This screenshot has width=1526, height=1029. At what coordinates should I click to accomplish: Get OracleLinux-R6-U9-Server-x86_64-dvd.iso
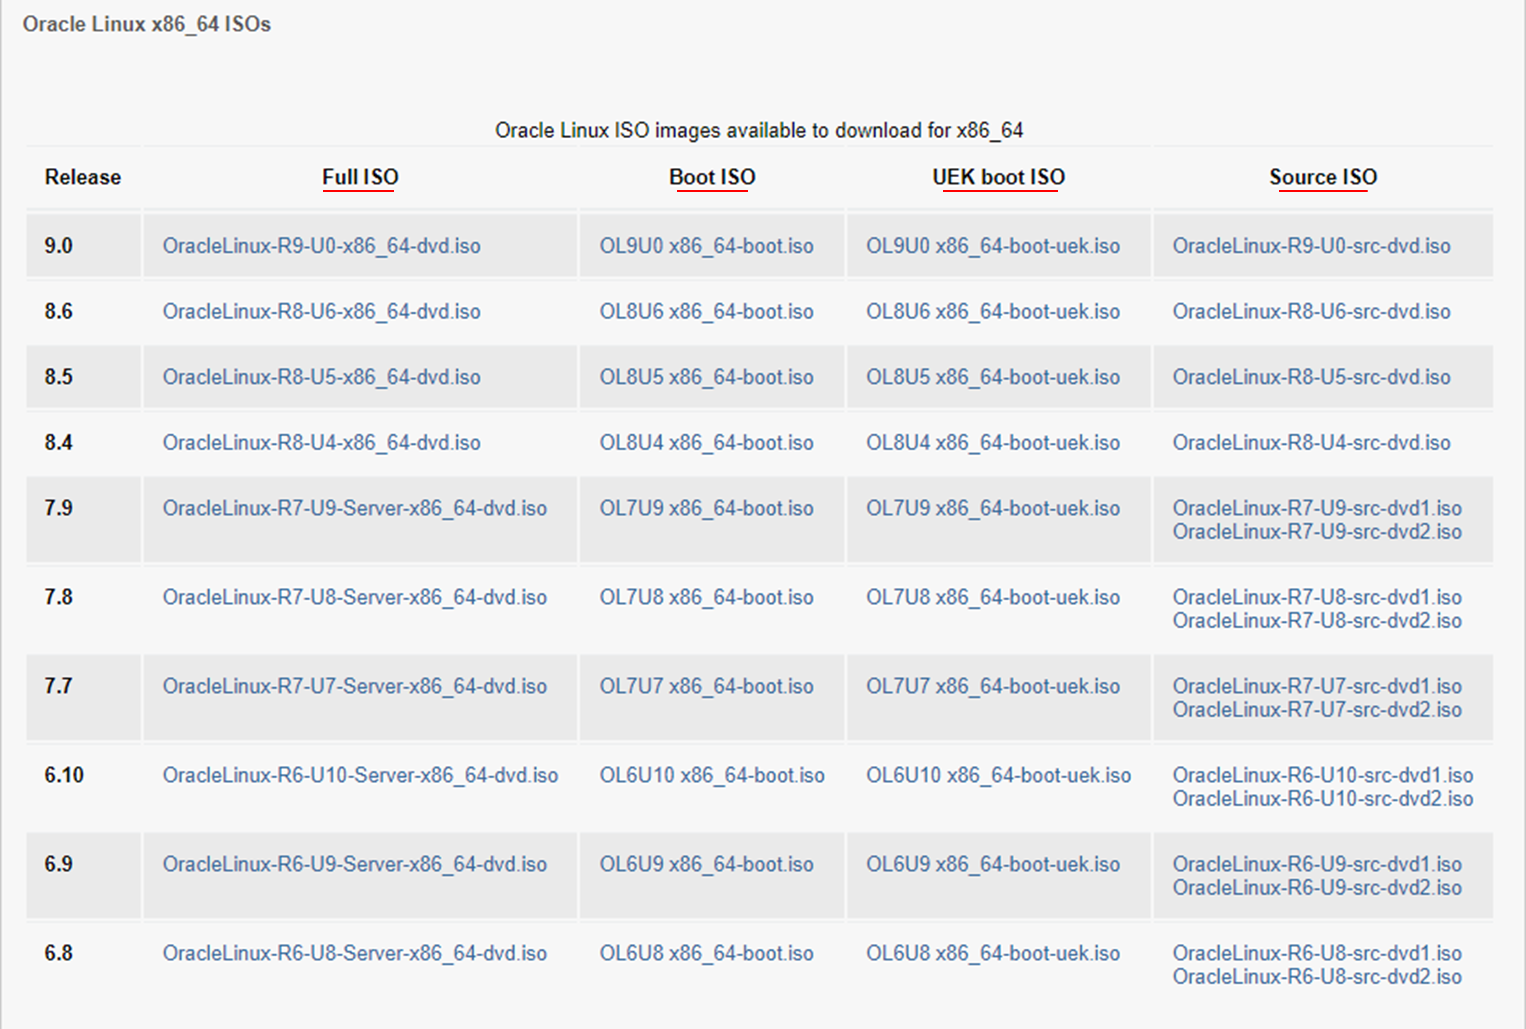tap(355, 864)
